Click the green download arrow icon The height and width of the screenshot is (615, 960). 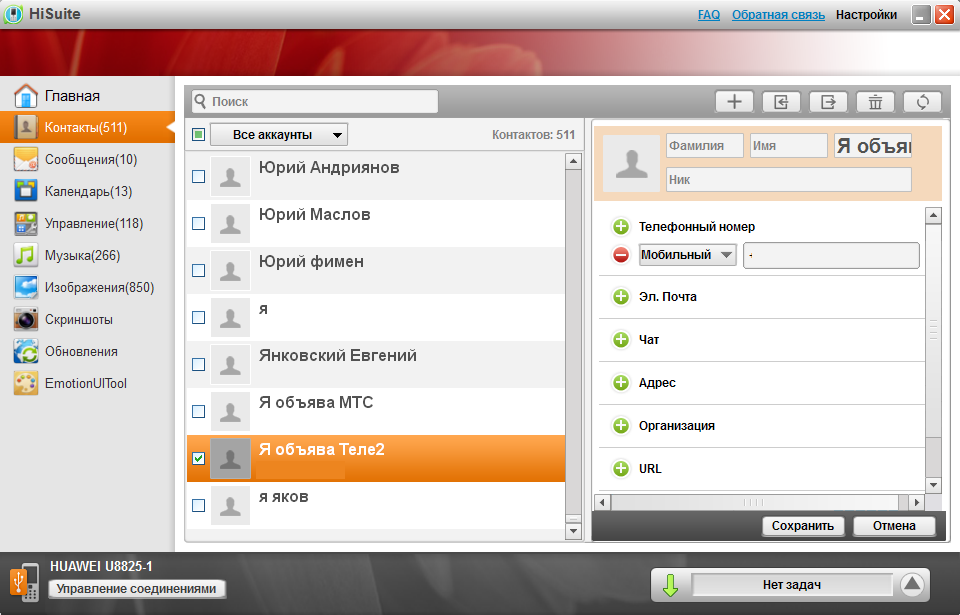point(670,585)
